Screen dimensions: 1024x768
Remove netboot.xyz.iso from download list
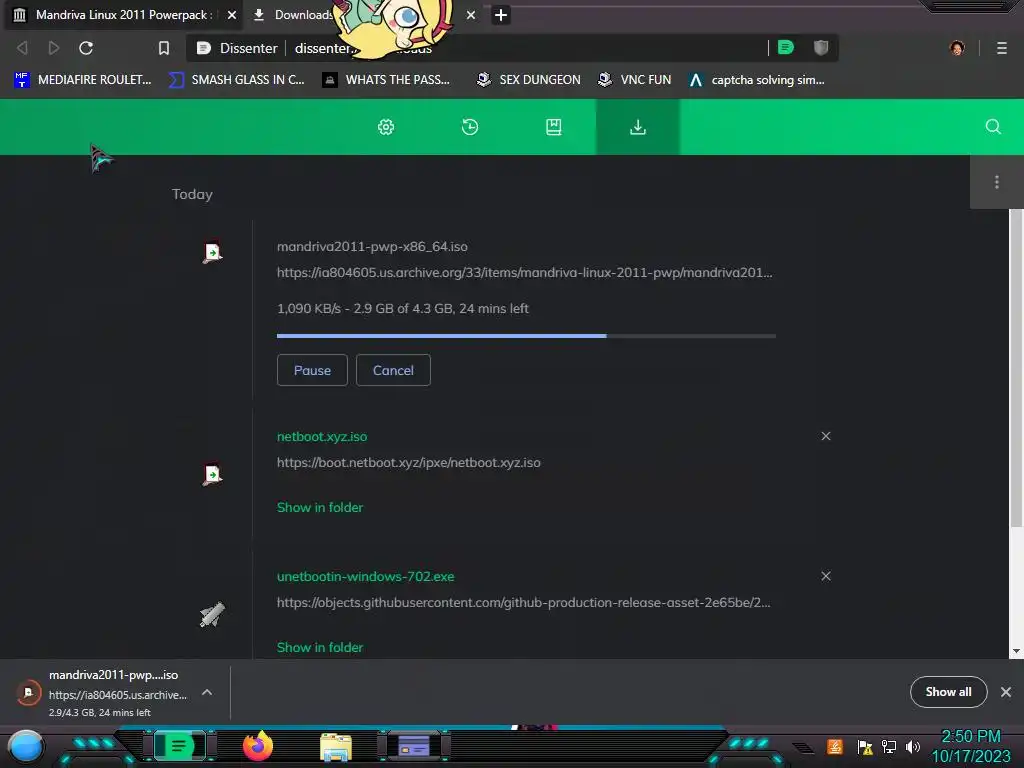pyautogui.click(x=826, y=436)
